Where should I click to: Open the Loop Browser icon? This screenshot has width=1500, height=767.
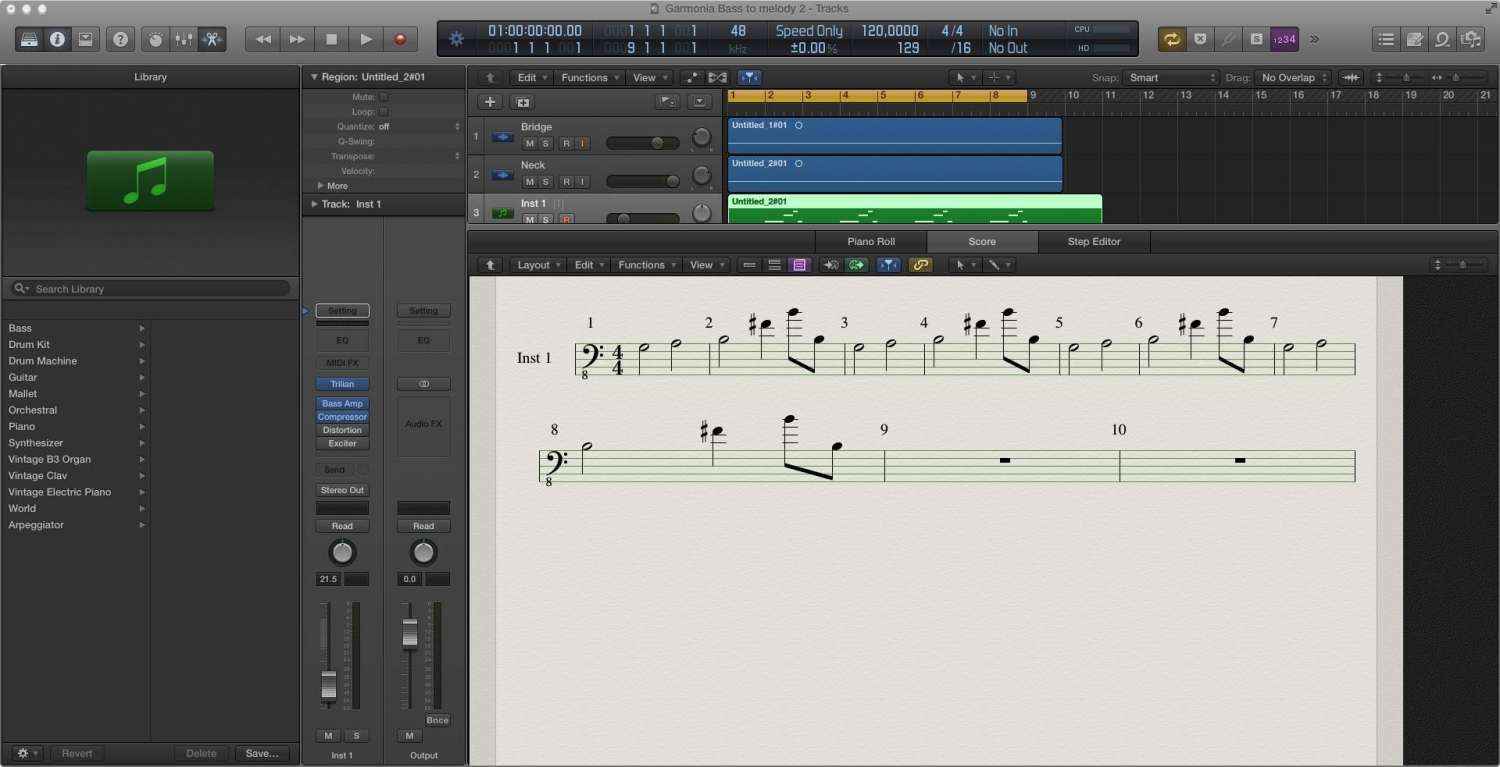(1442, 39)
